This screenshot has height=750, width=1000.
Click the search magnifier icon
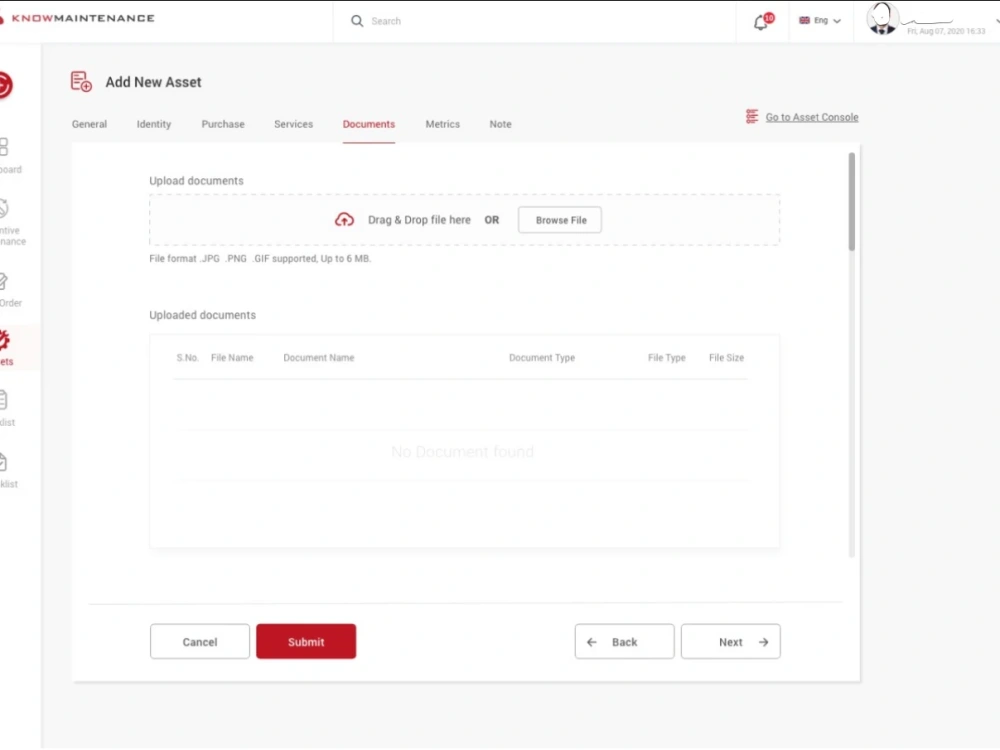pos(357,21)
